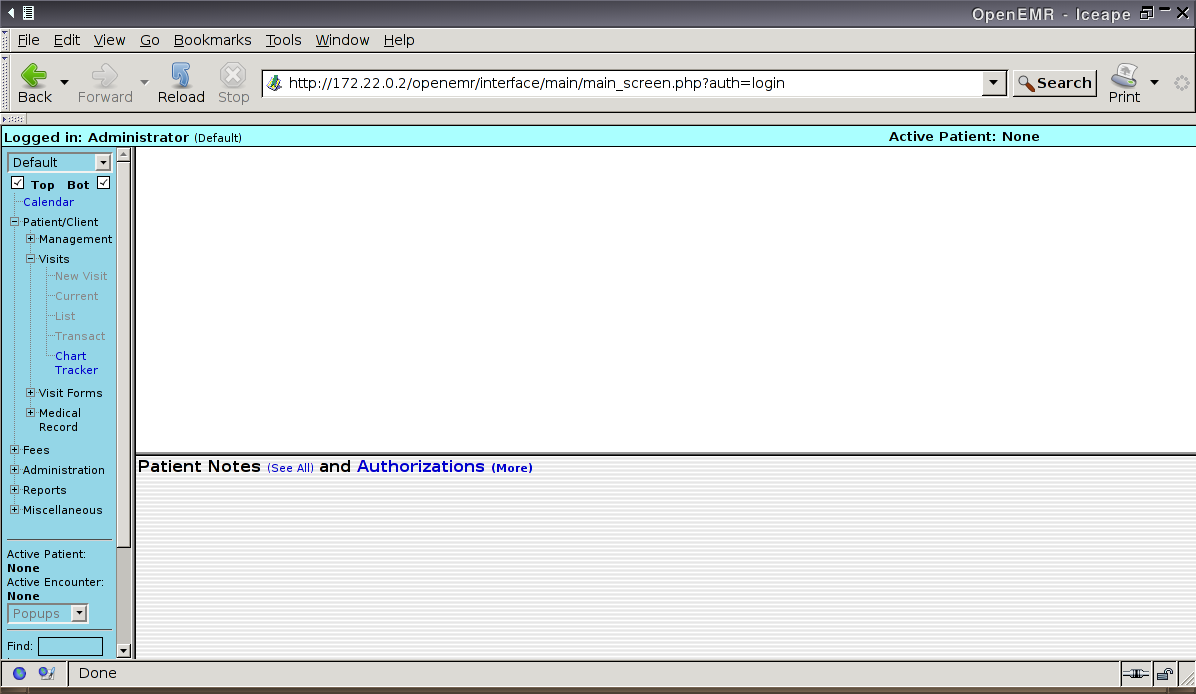Click the online/offline connection icon
The width and height of the screenshot is (1196, 694).
click(1135, 674)
